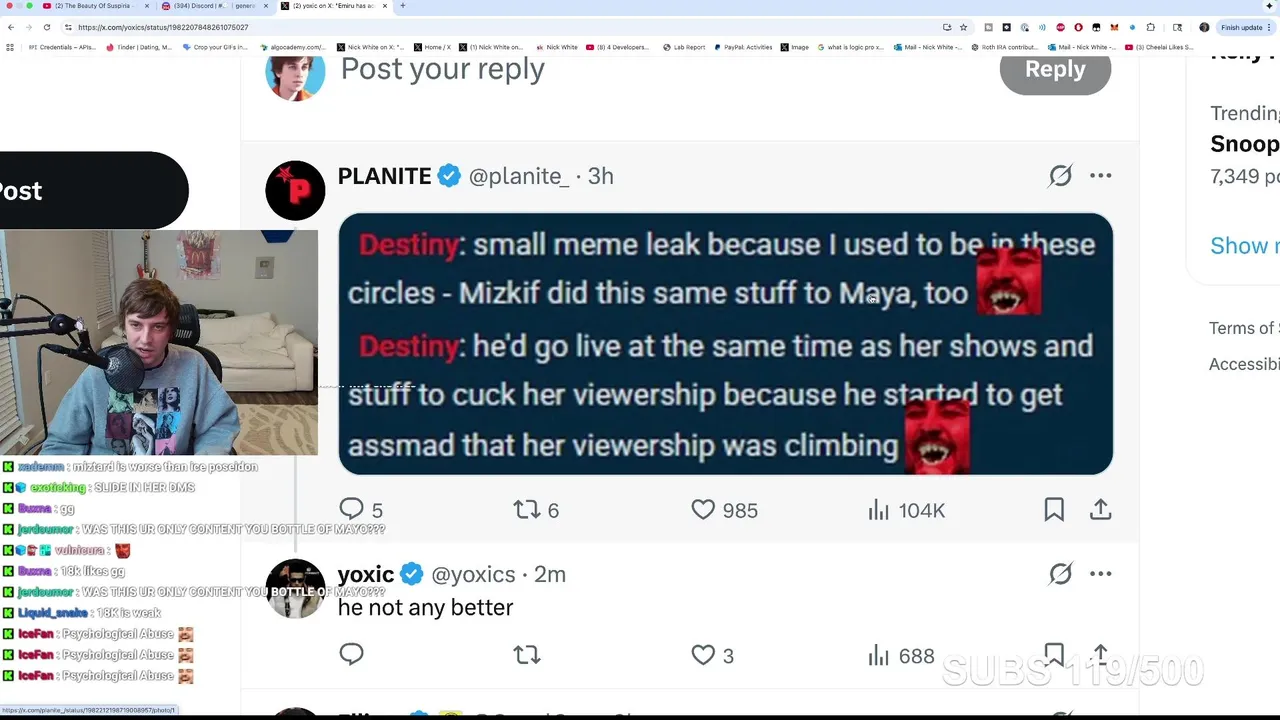1280x720 pixels.
Task: Open the @planite_ profile link
Action: (x=518, y=176)
